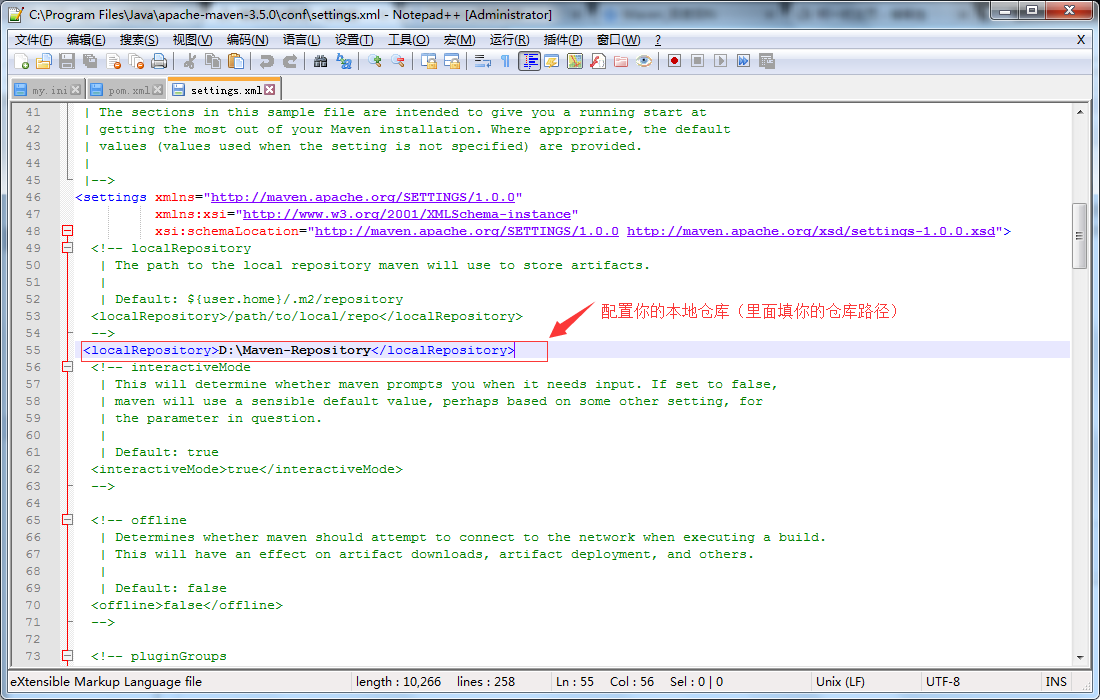The image size is (1100, 700).
Task: Close the pom.xml tab
Action: (157, 90)
